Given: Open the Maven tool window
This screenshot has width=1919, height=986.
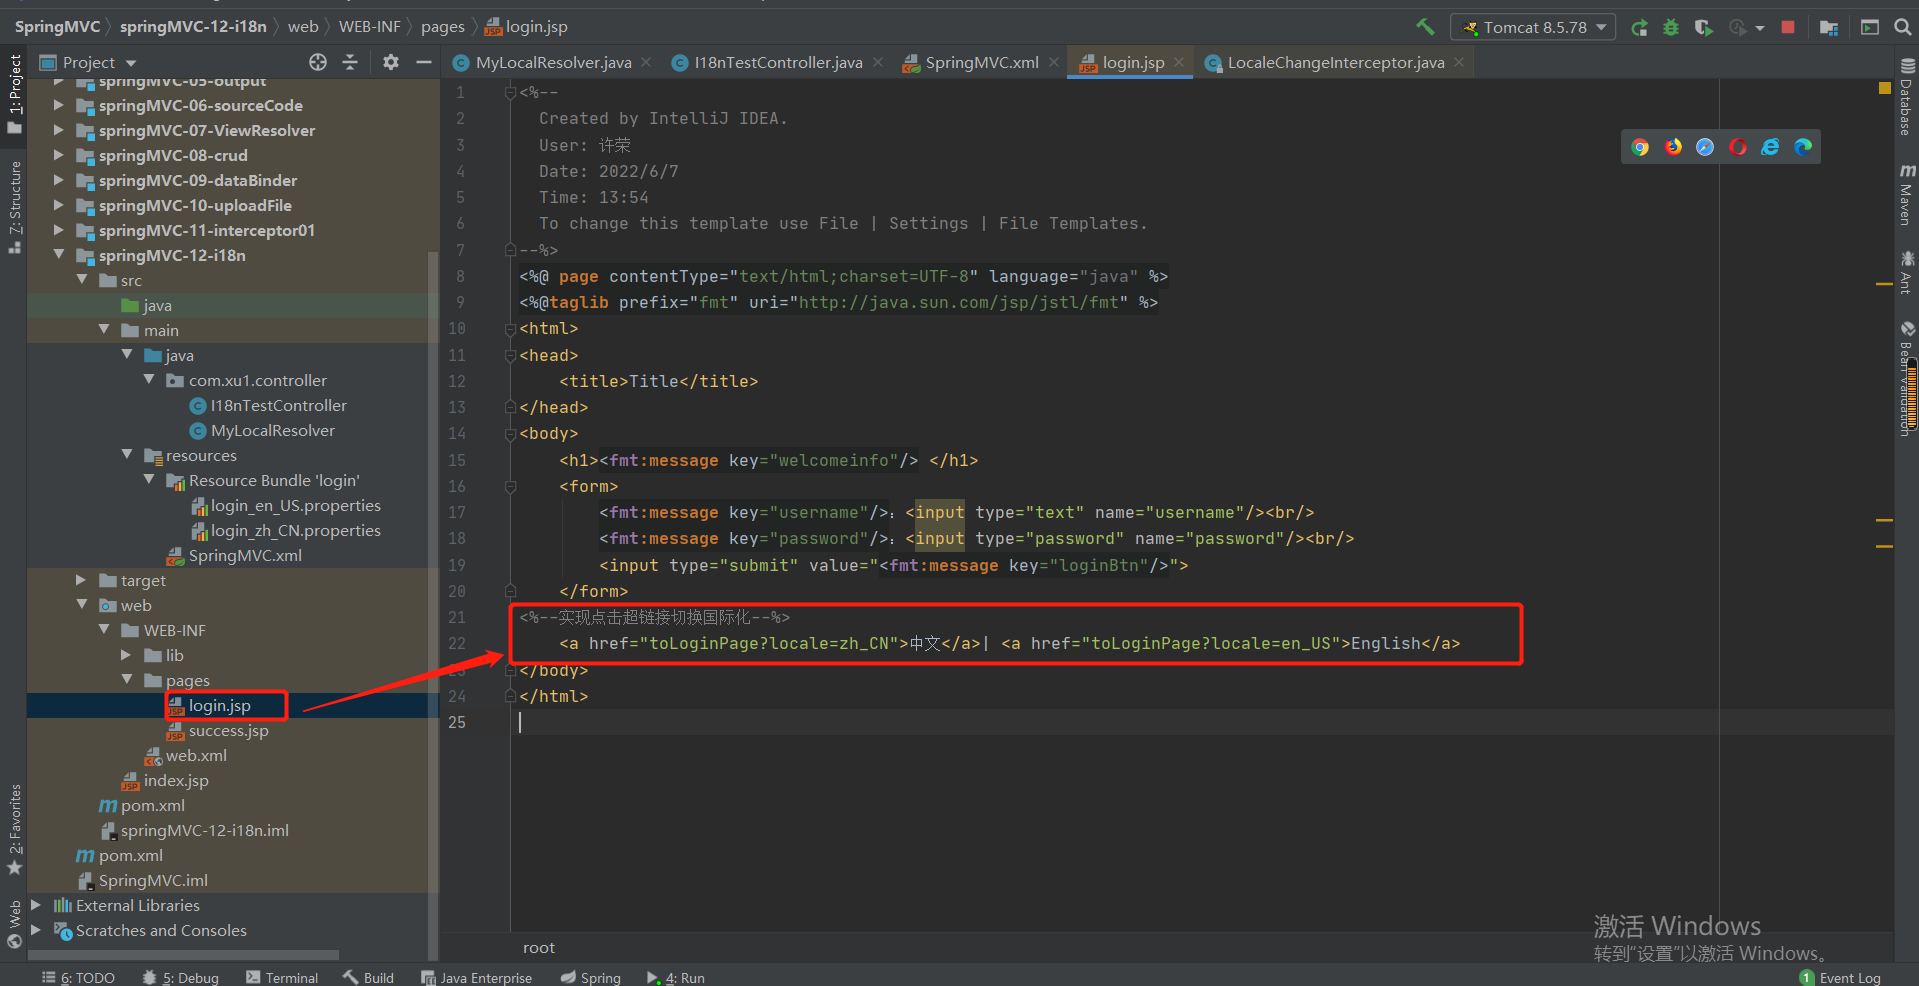Looking at the screenshot, I should (x=1907, y=195).
